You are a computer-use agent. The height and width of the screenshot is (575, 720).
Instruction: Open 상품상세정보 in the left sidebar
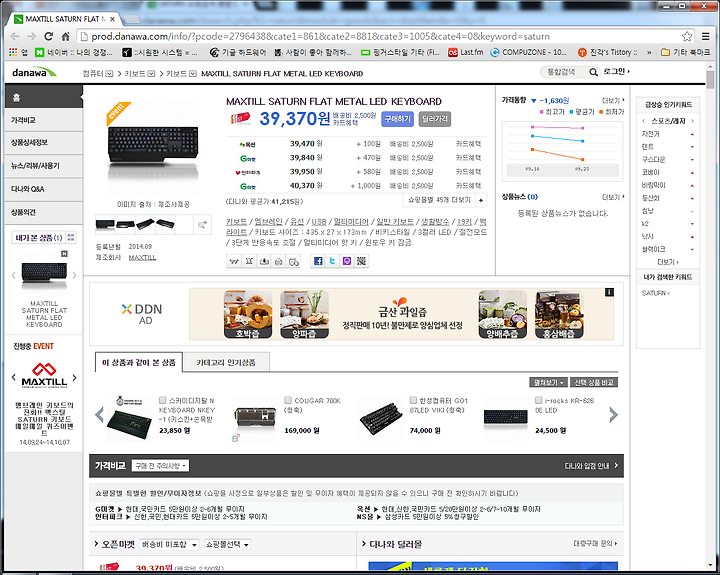point(44,143)
